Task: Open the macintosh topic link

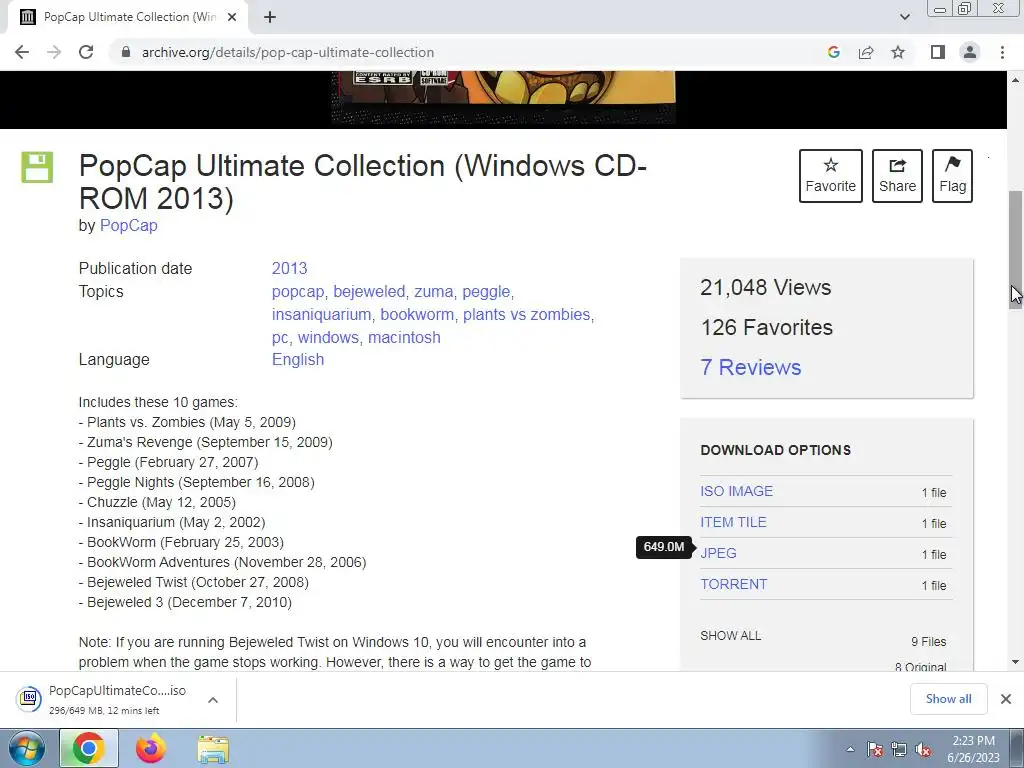Action: click(x=404, y=338)
